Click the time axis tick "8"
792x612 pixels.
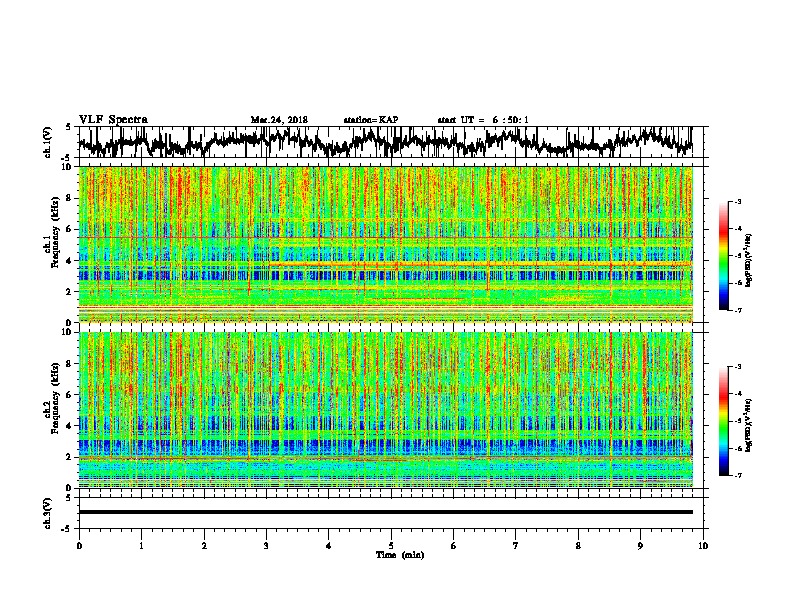(578, 546)
